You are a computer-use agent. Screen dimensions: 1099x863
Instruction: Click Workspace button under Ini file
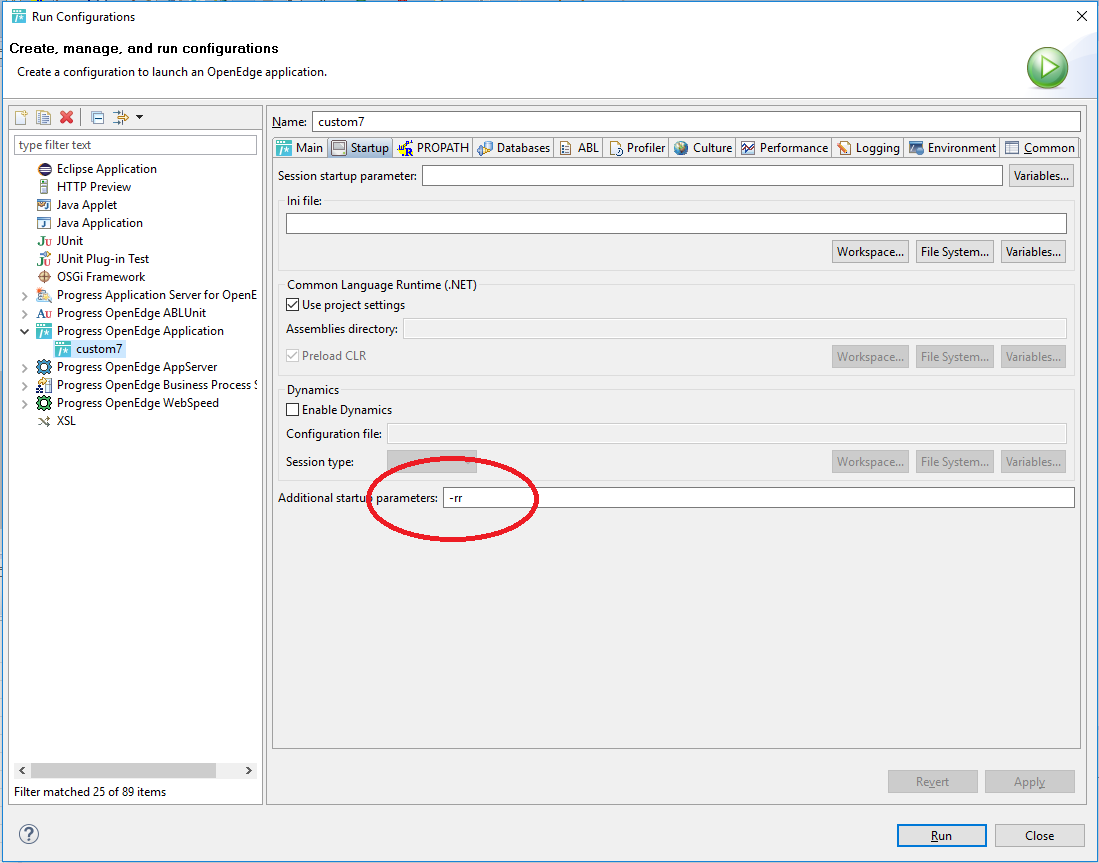point(870,252)
